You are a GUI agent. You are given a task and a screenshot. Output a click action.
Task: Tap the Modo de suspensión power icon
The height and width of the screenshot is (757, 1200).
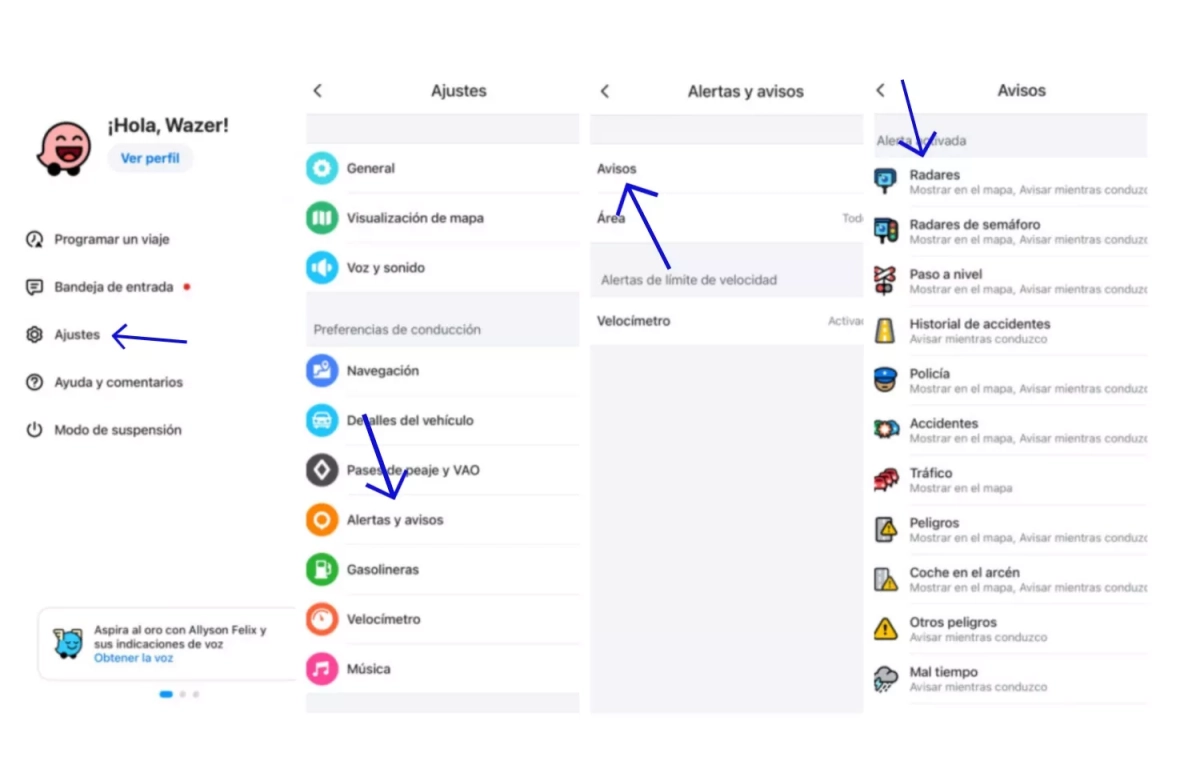pyautogui.click(x=35, y=430)
